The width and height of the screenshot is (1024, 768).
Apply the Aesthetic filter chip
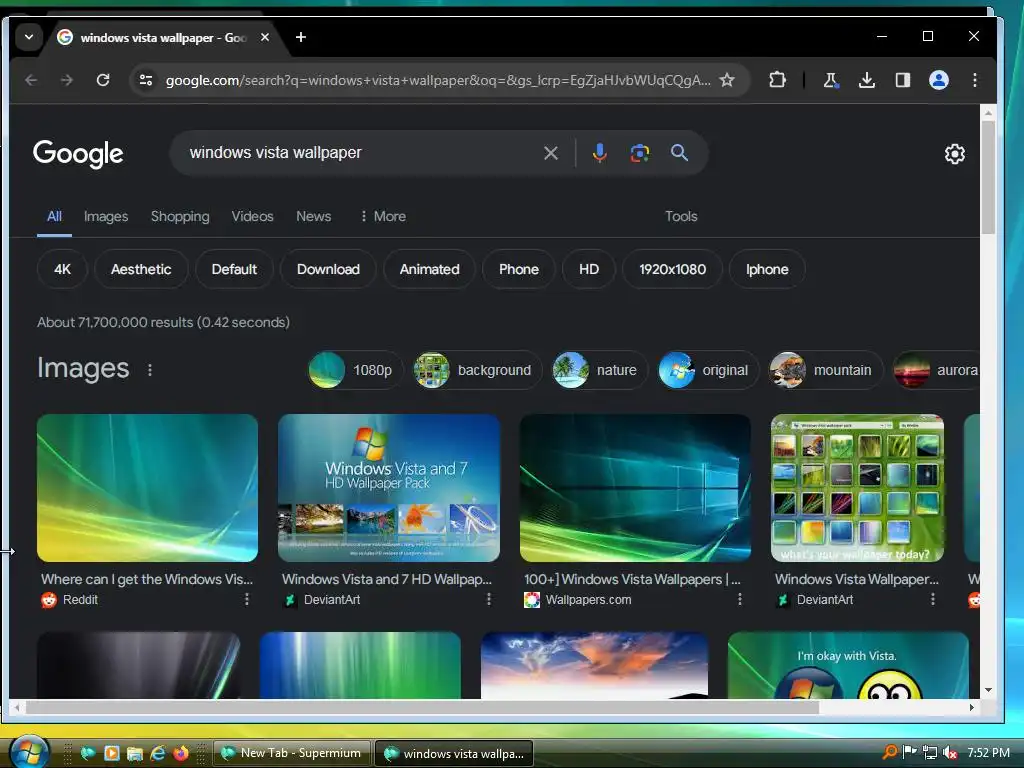pyautogui.click(x=141, y=269)
